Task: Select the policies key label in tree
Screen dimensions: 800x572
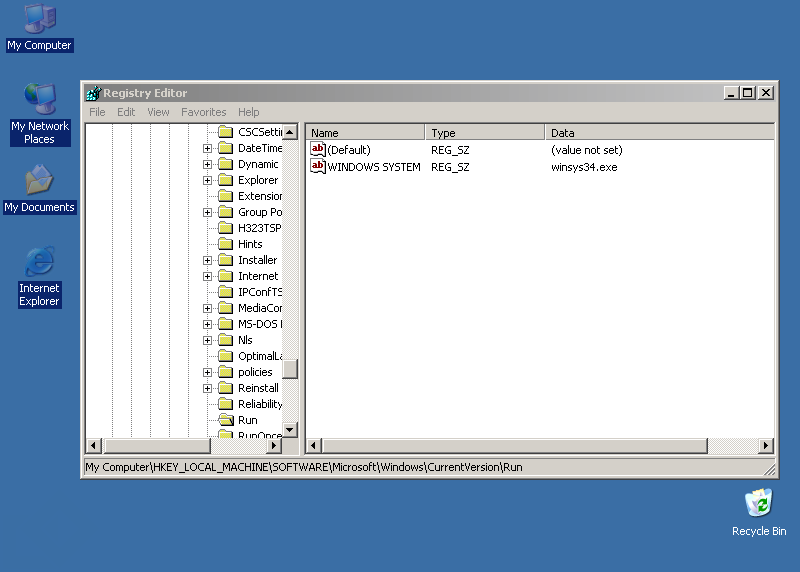Action: 255,372
